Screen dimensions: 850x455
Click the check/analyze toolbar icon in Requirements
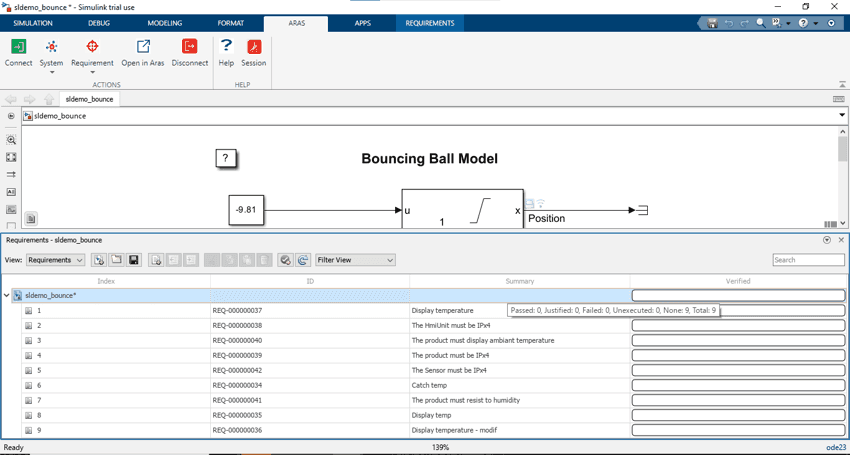(x=285, y=260)
